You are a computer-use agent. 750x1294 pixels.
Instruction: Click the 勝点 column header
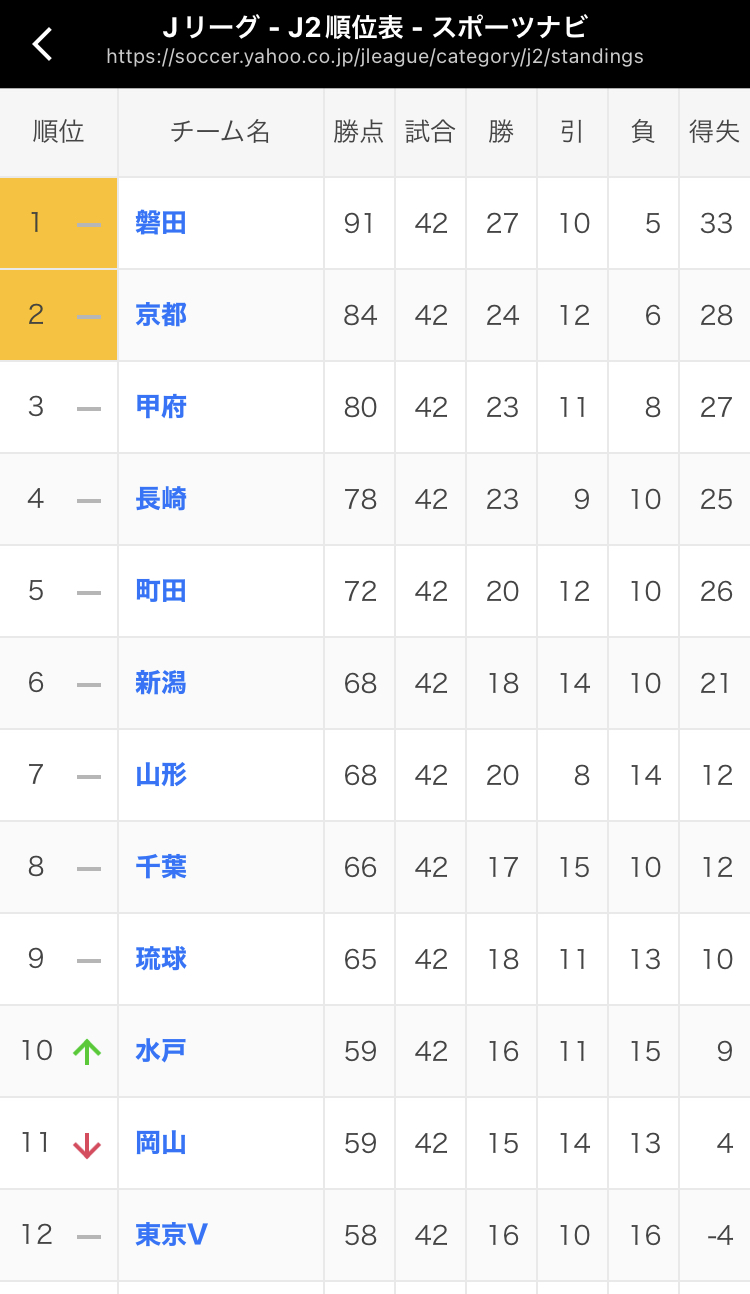point(359,132)
